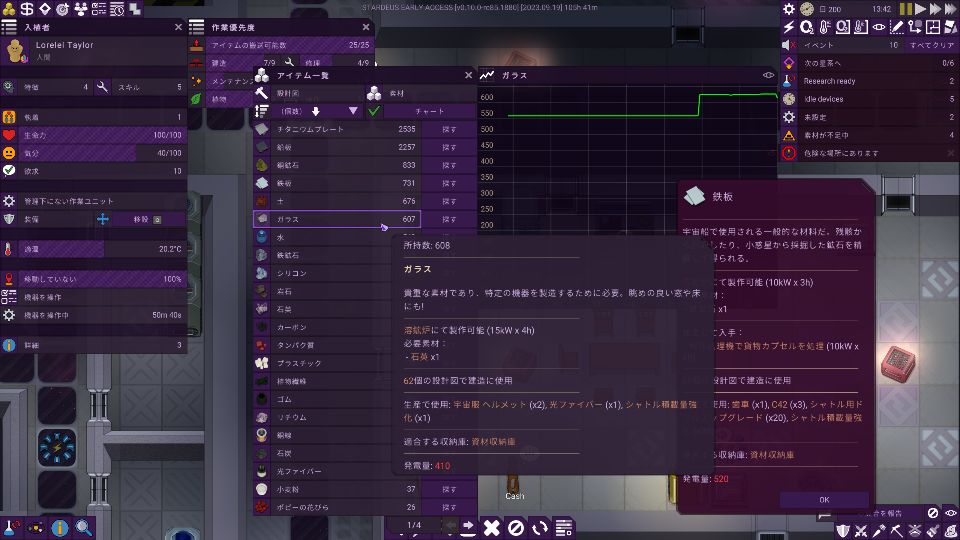
Task: Open the sort-order dropdown in item list
Action: (316, 111)
